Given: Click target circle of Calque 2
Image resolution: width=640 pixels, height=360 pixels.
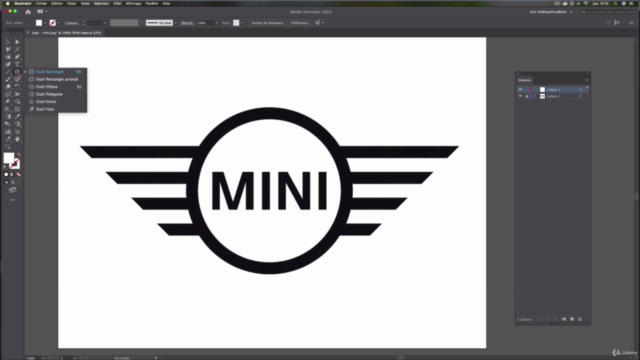Looking at the screenshot, I should click(580, 89).
